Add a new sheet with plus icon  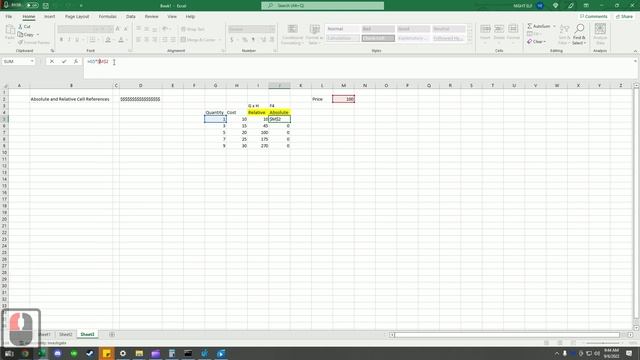click(111, 334)
